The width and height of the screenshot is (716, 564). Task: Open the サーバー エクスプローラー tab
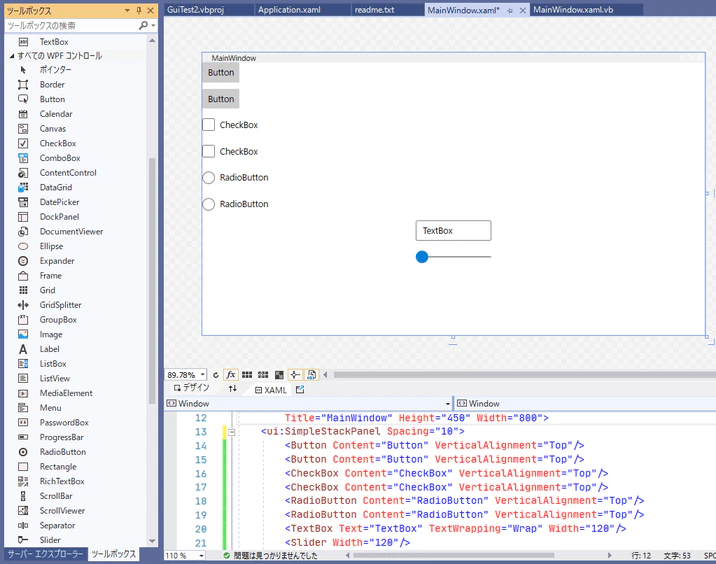click(46, 554)
